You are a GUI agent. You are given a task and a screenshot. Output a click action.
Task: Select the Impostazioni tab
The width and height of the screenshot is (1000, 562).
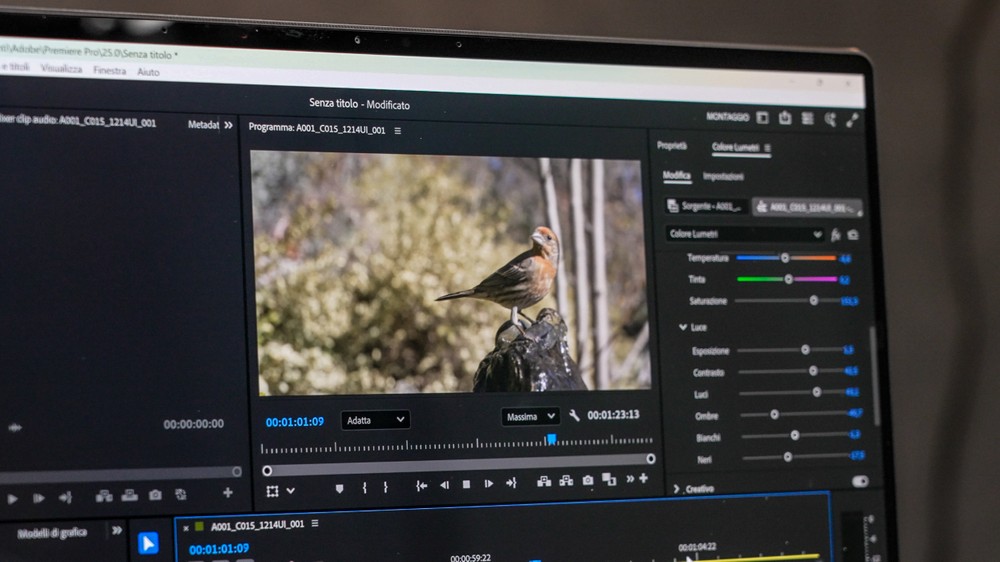coord(723,176)
